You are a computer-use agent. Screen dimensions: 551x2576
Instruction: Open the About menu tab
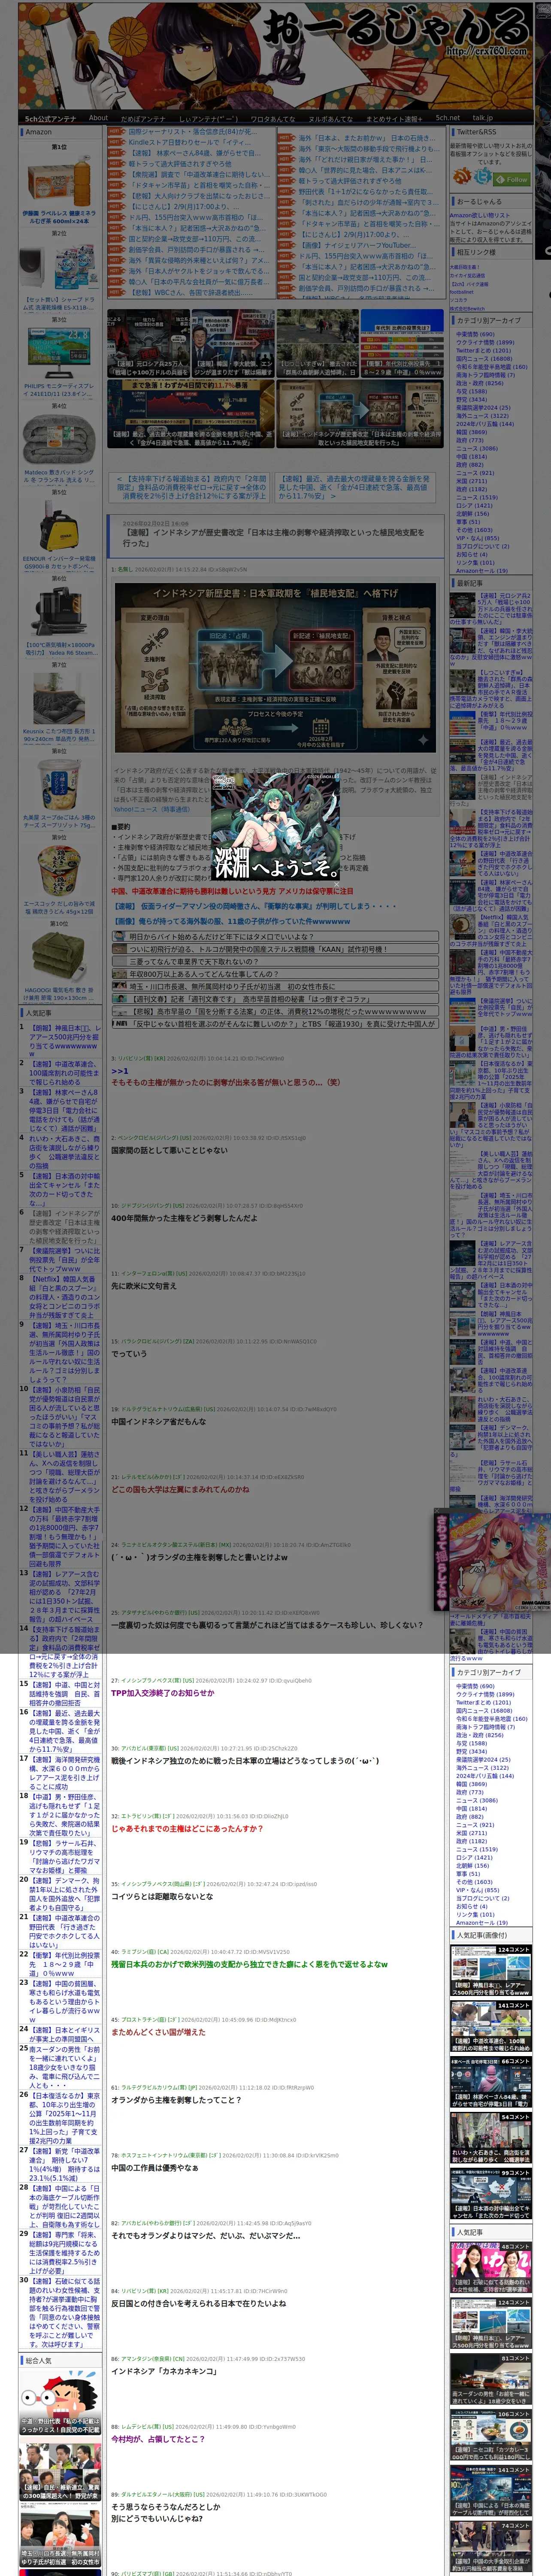[x=98, y=118]
